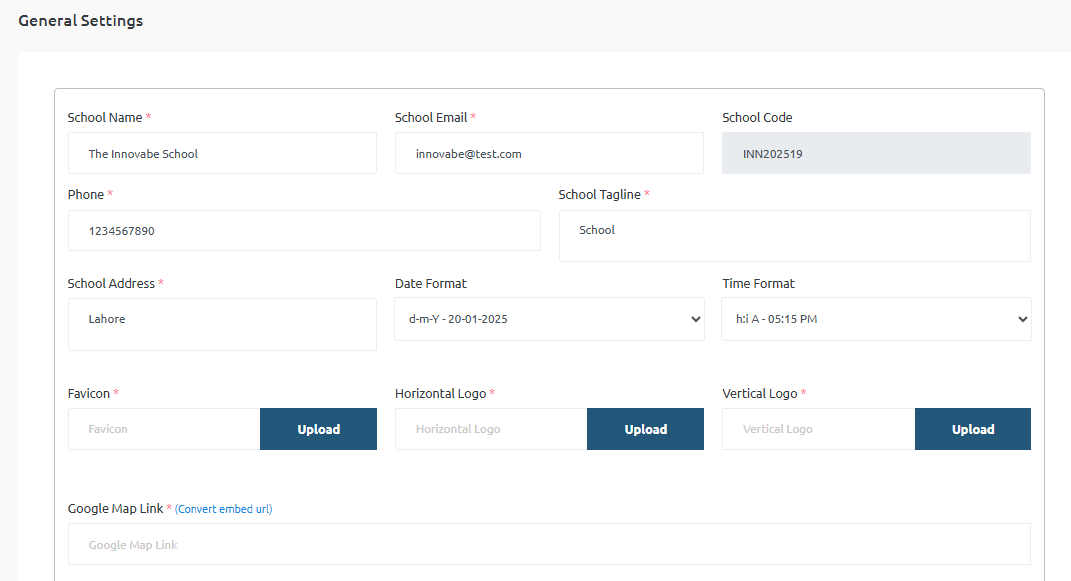The width and height of the screenshot is (1071, 581).
Task: Focus the School Email text box
Action: pyautogui.click(x=549, y=154)
